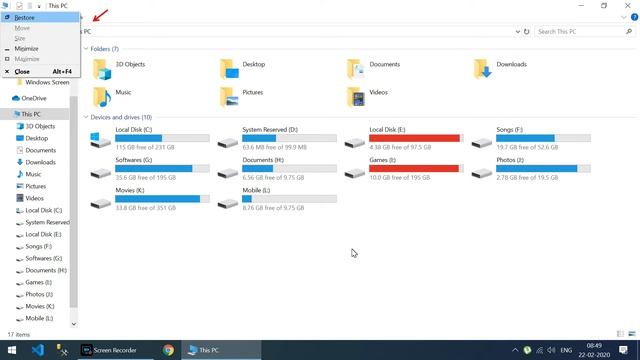This screenshot has width=640, height=360.
Task: Open the Windows Start button
Action: 12,350
